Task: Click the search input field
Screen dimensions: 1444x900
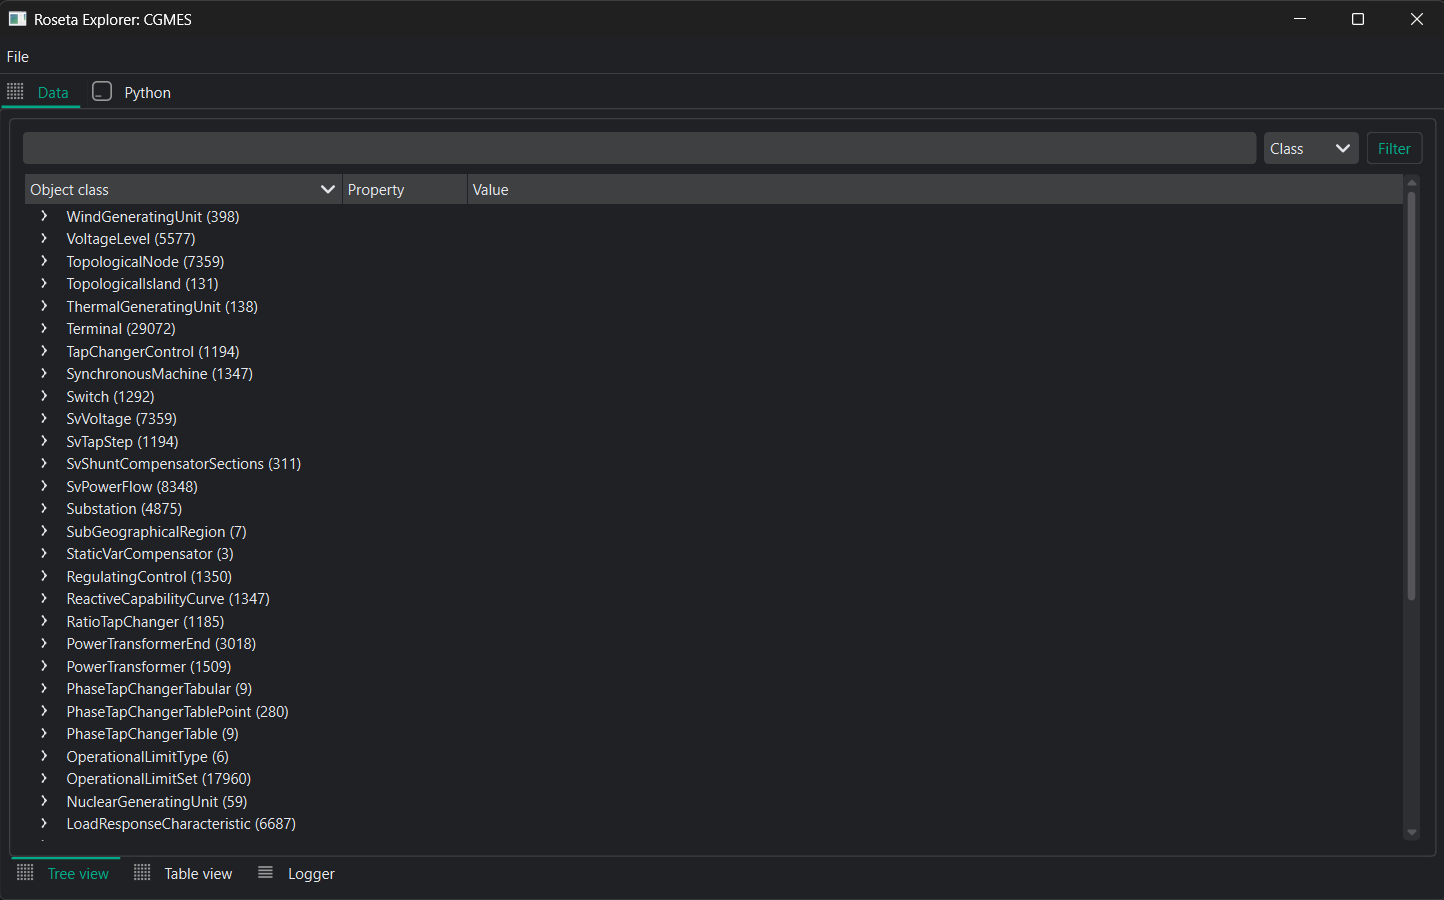Action: pos(639,147)
